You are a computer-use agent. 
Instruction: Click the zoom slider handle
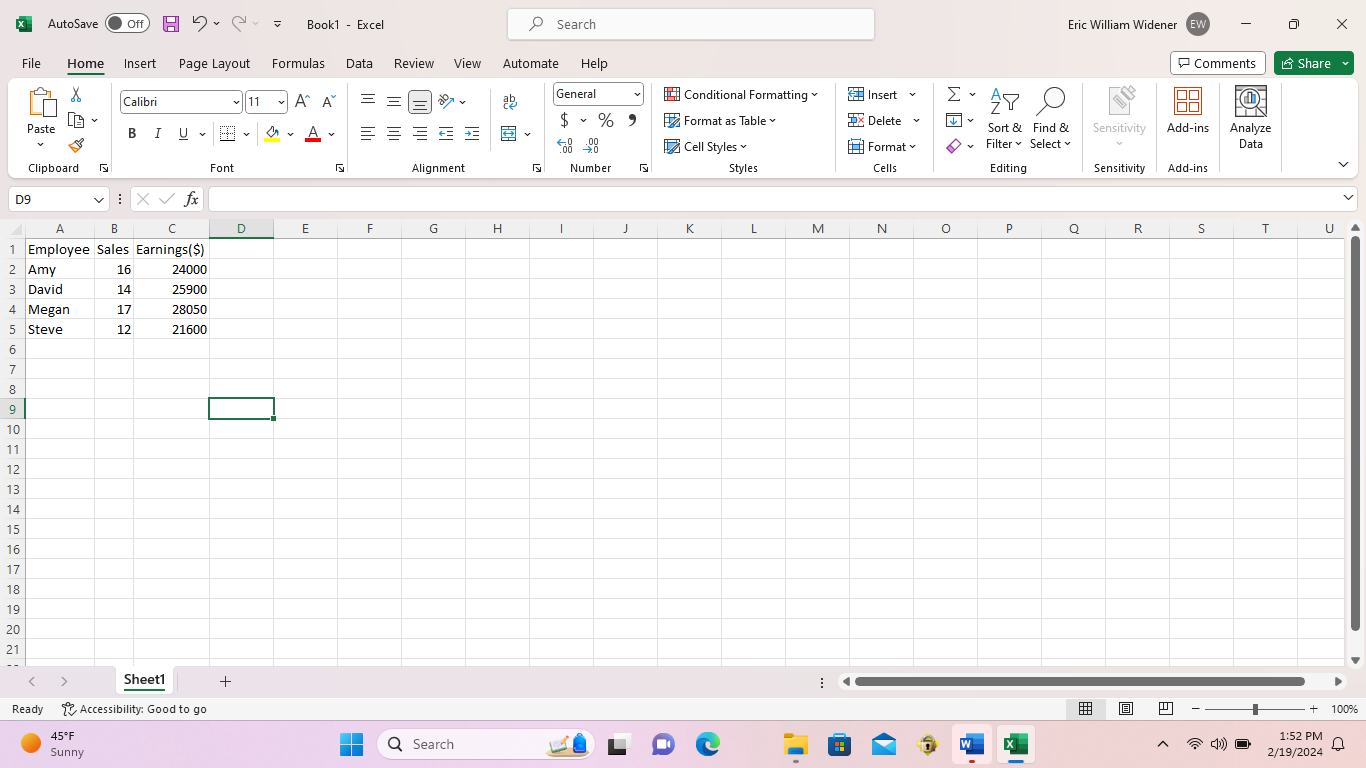(1255, 709)
